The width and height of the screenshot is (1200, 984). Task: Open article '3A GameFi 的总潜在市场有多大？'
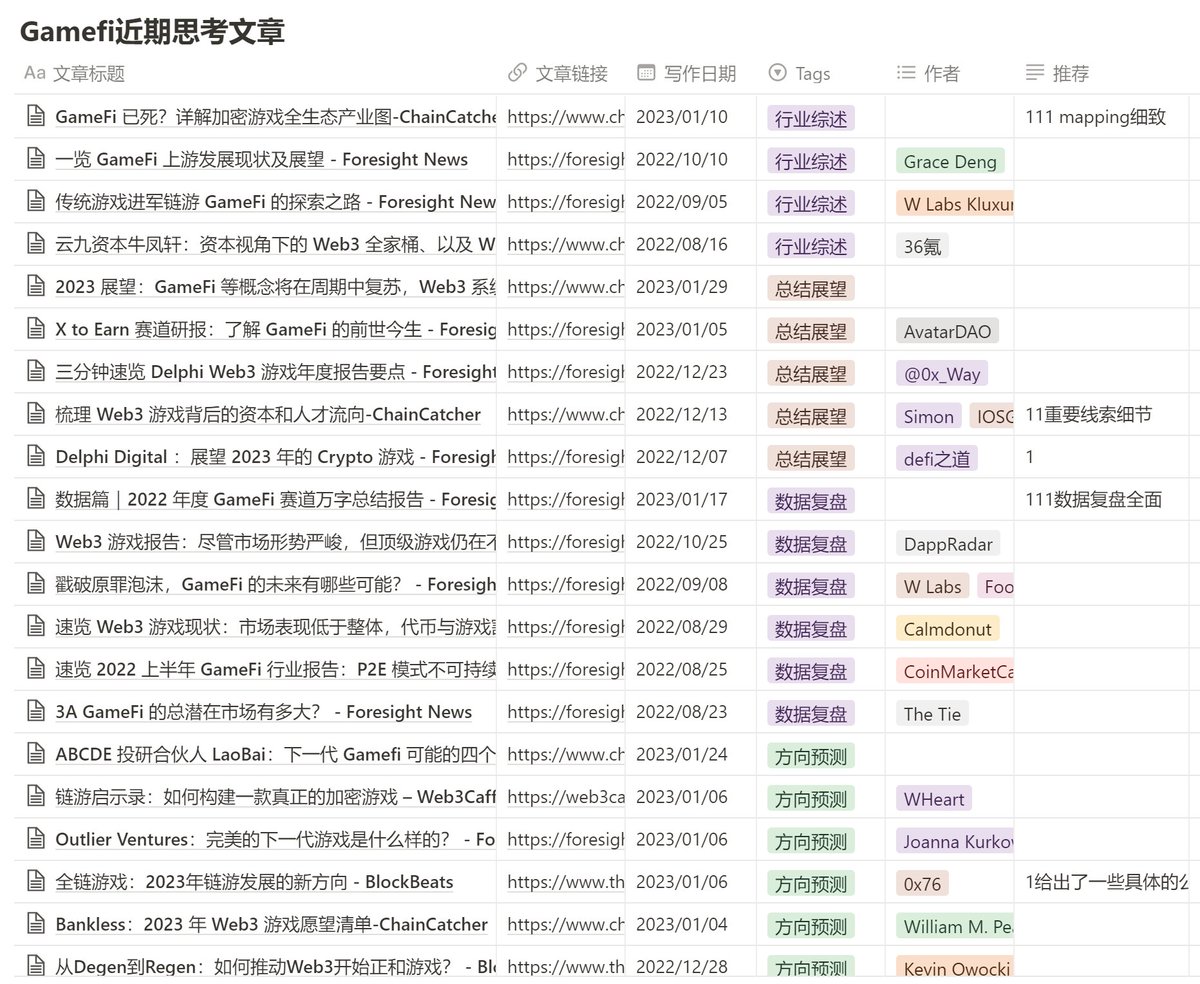pyautogui.click(x=264, y=711)
